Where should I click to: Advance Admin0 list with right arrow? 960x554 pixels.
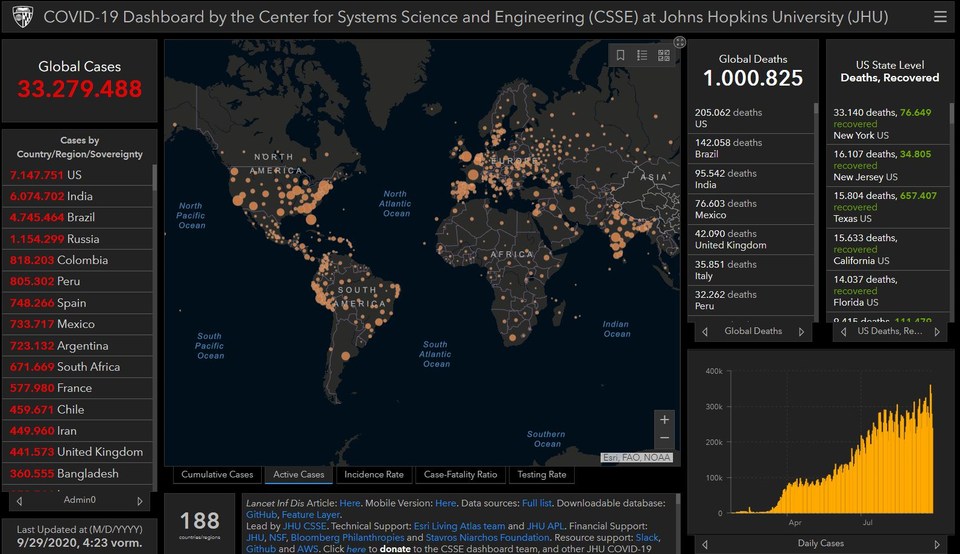click(140, 501)
